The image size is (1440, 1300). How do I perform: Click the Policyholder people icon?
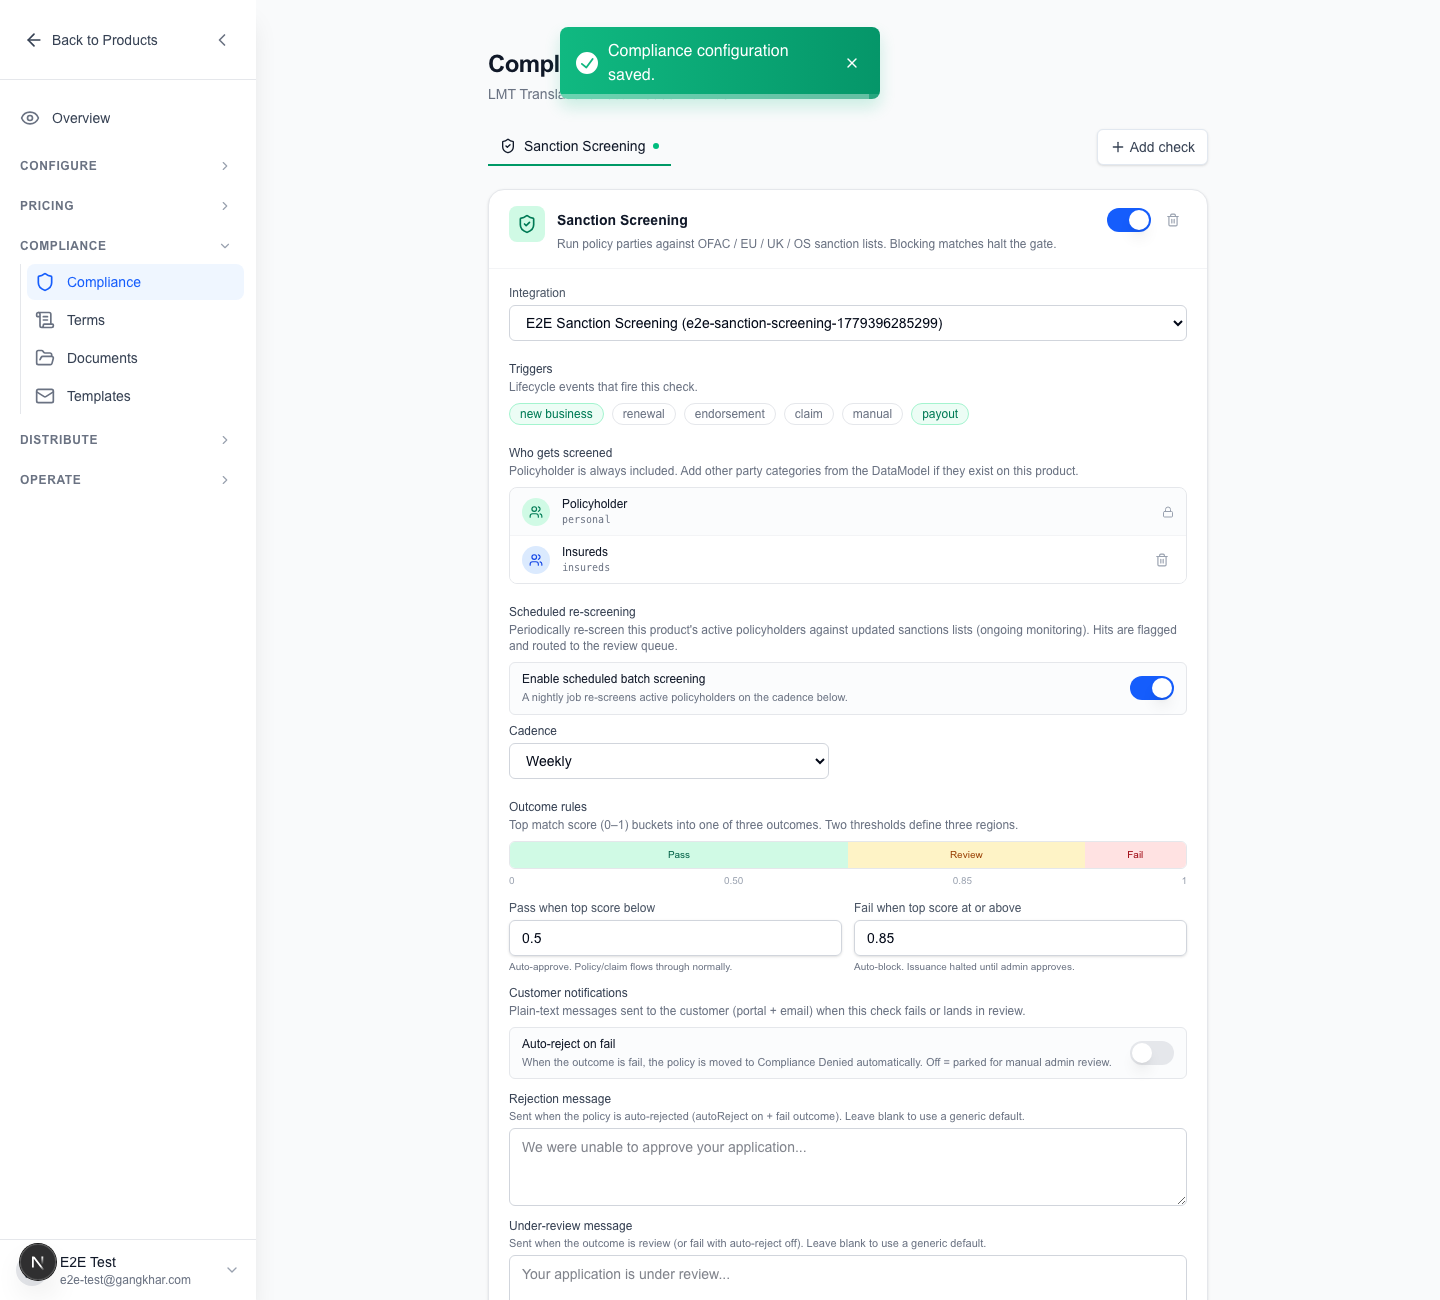536,512
